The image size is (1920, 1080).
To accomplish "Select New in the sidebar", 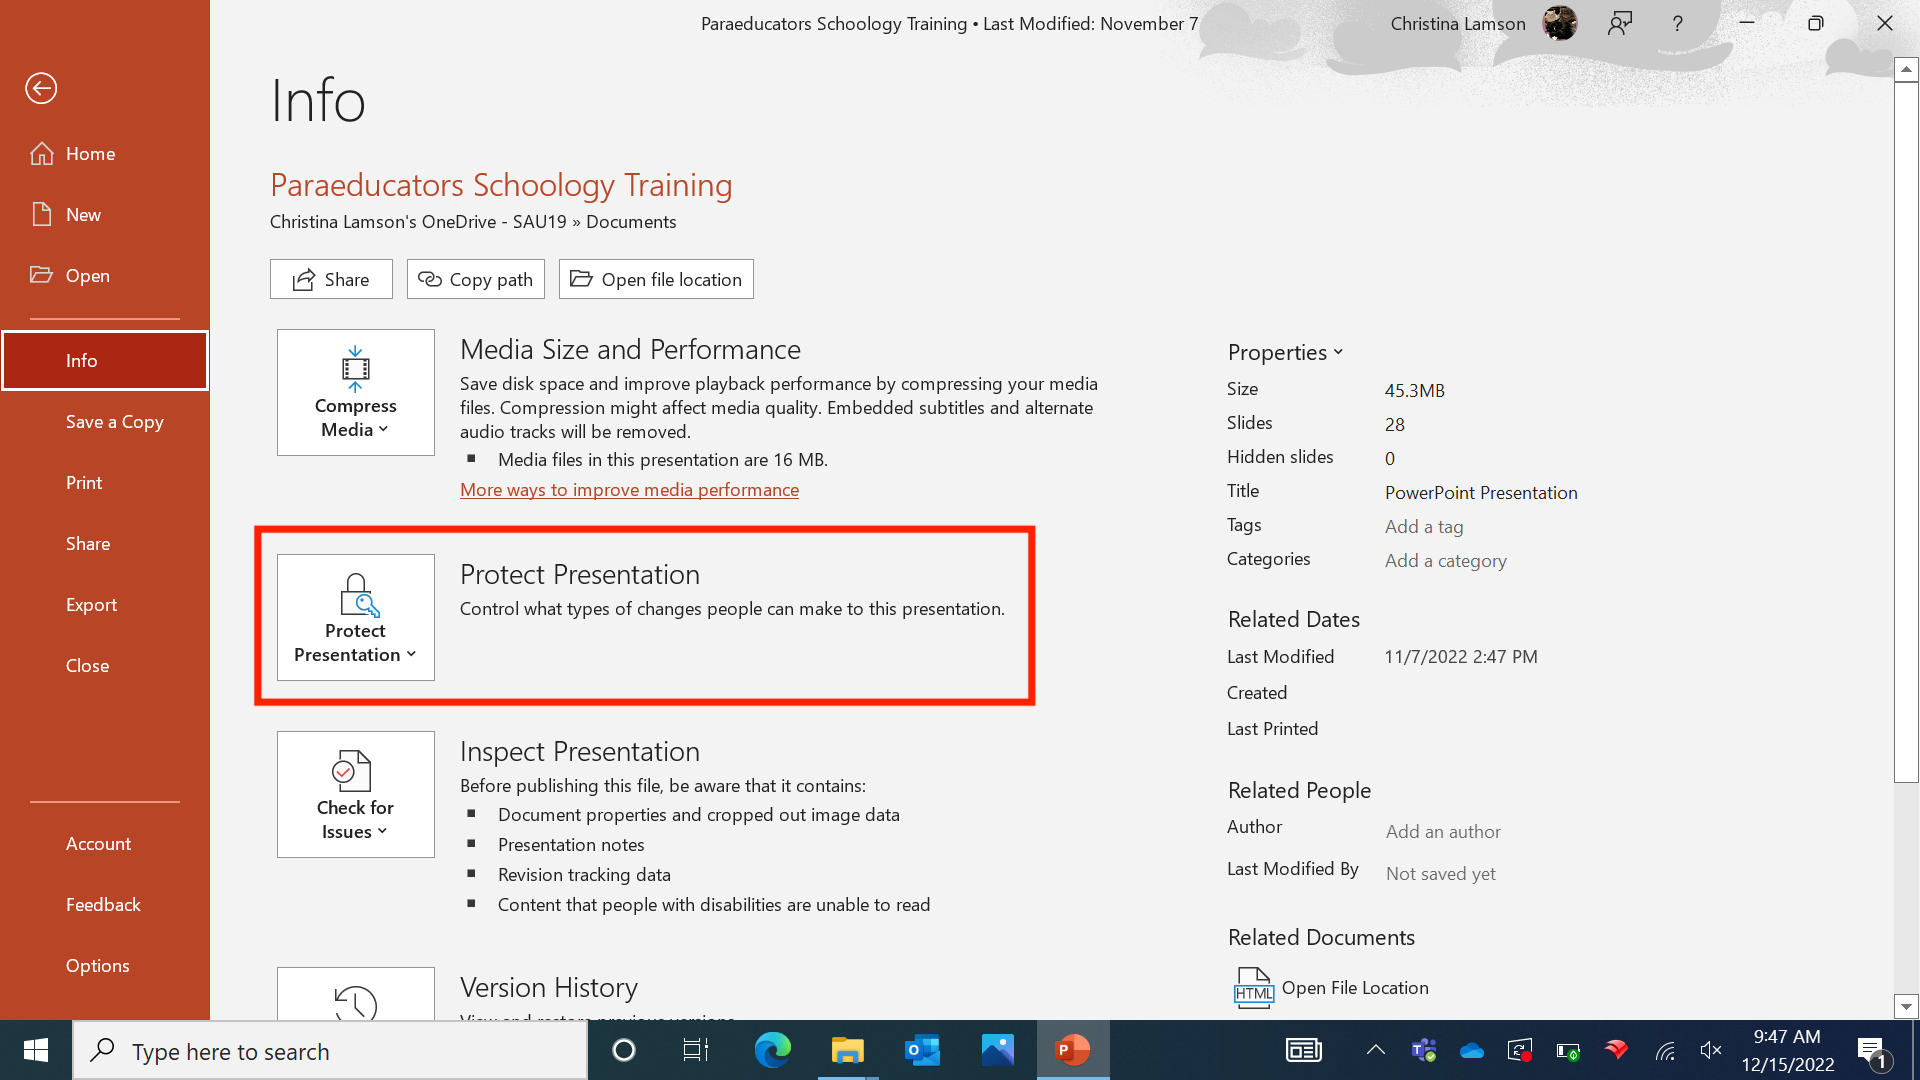I will (105, 215).
